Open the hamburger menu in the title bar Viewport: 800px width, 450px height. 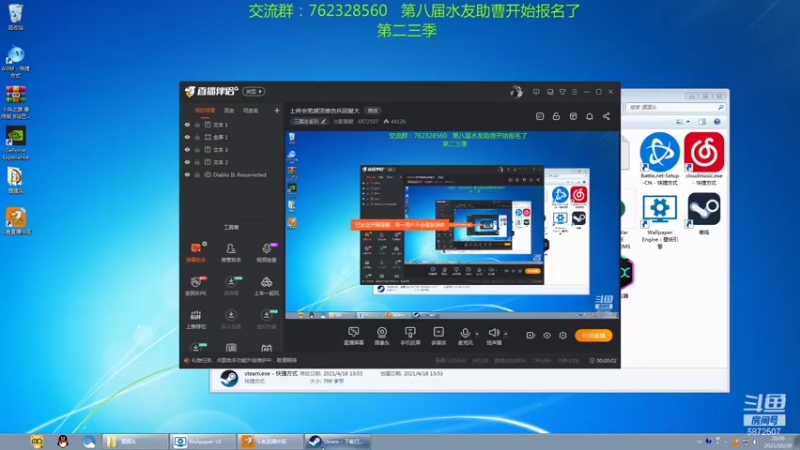pyautogui.click(x=574, y=92)
